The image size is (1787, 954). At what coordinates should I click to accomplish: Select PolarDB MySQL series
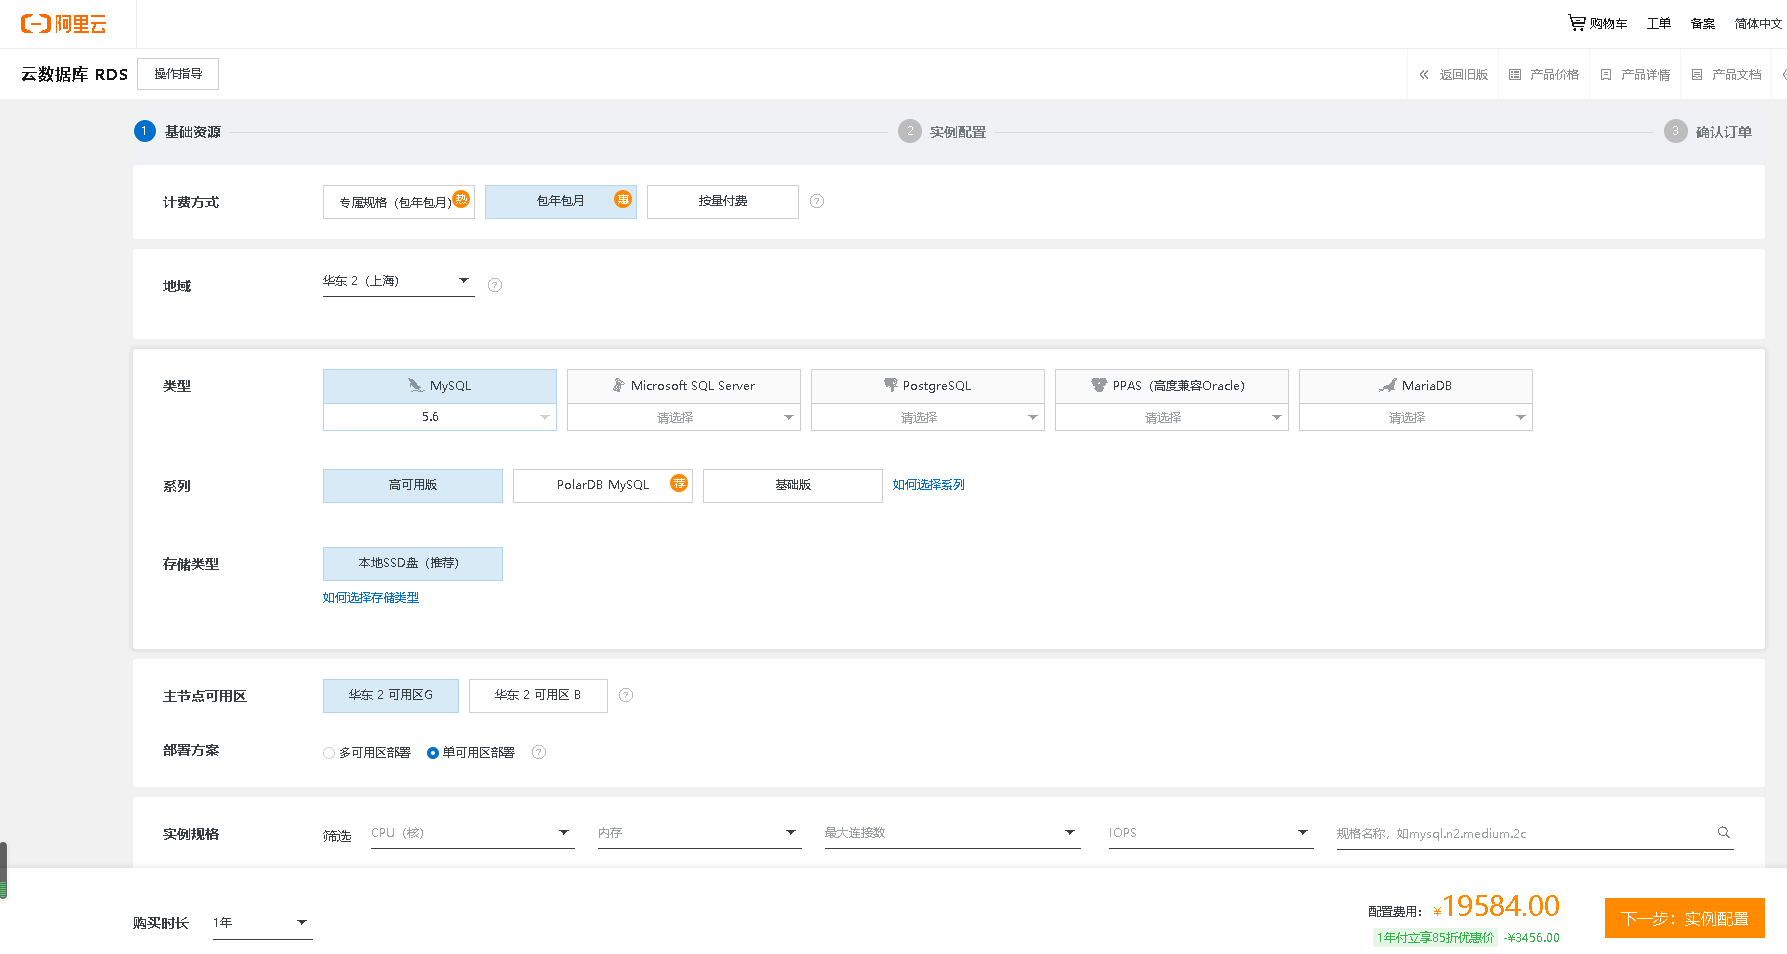603,486
